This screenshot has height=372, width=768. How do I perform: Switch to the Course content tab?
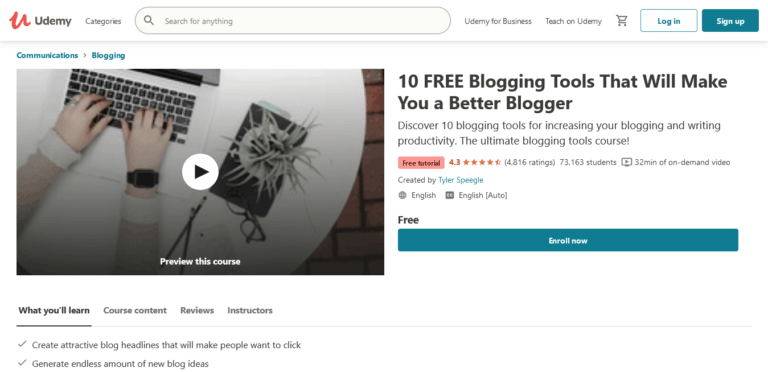(135, 310)
